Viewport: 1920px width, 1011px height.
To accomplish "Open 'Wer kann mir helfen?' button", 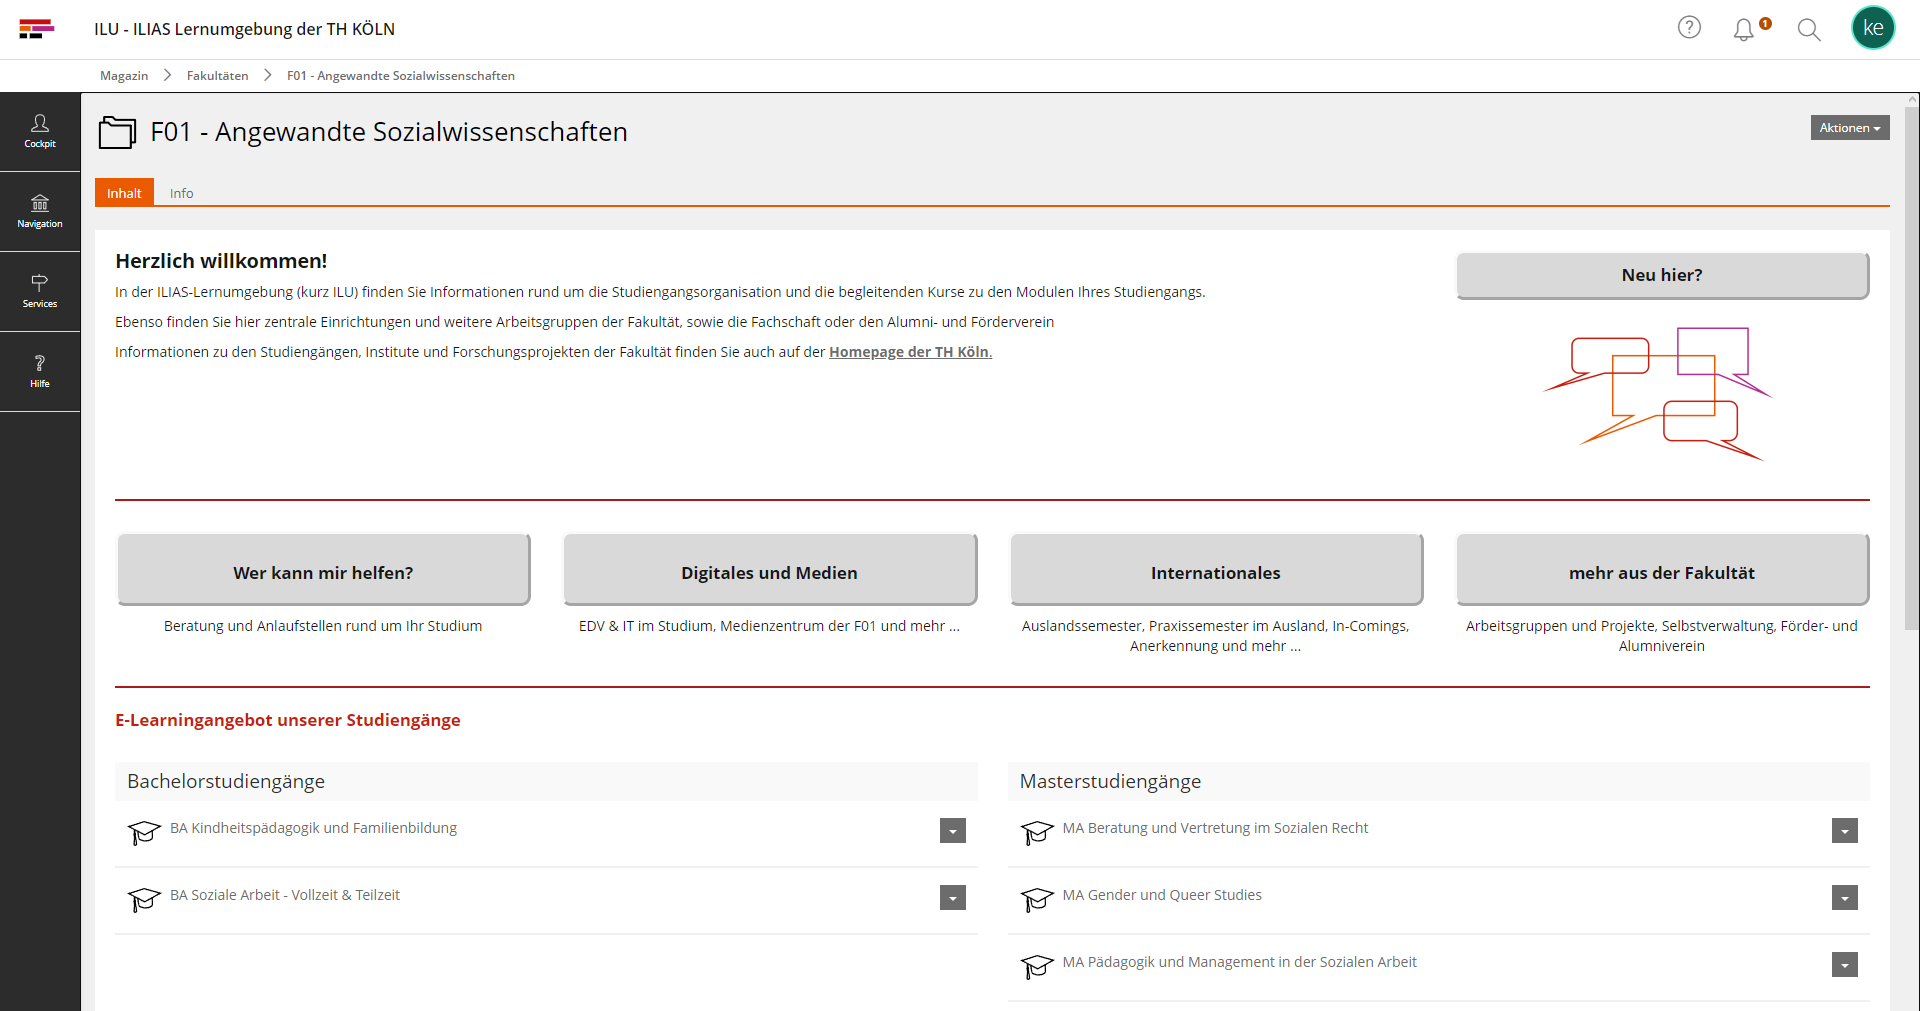I will click(323, 572).
